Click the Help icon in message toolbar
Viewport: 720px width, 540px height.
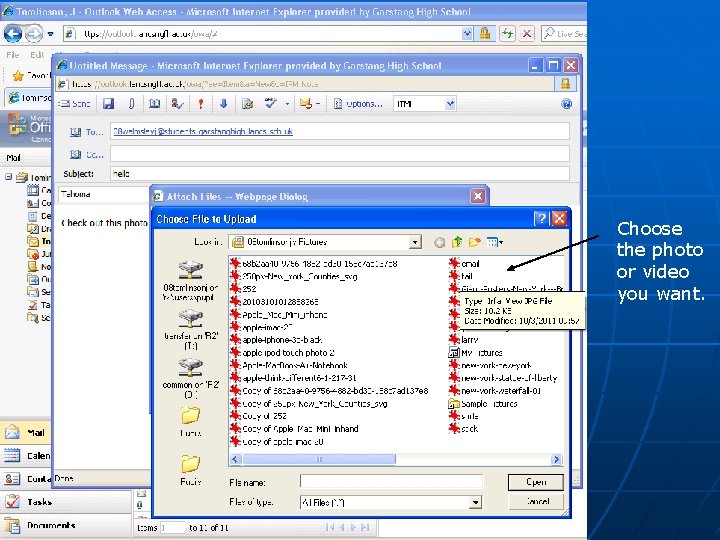point(567,104)
